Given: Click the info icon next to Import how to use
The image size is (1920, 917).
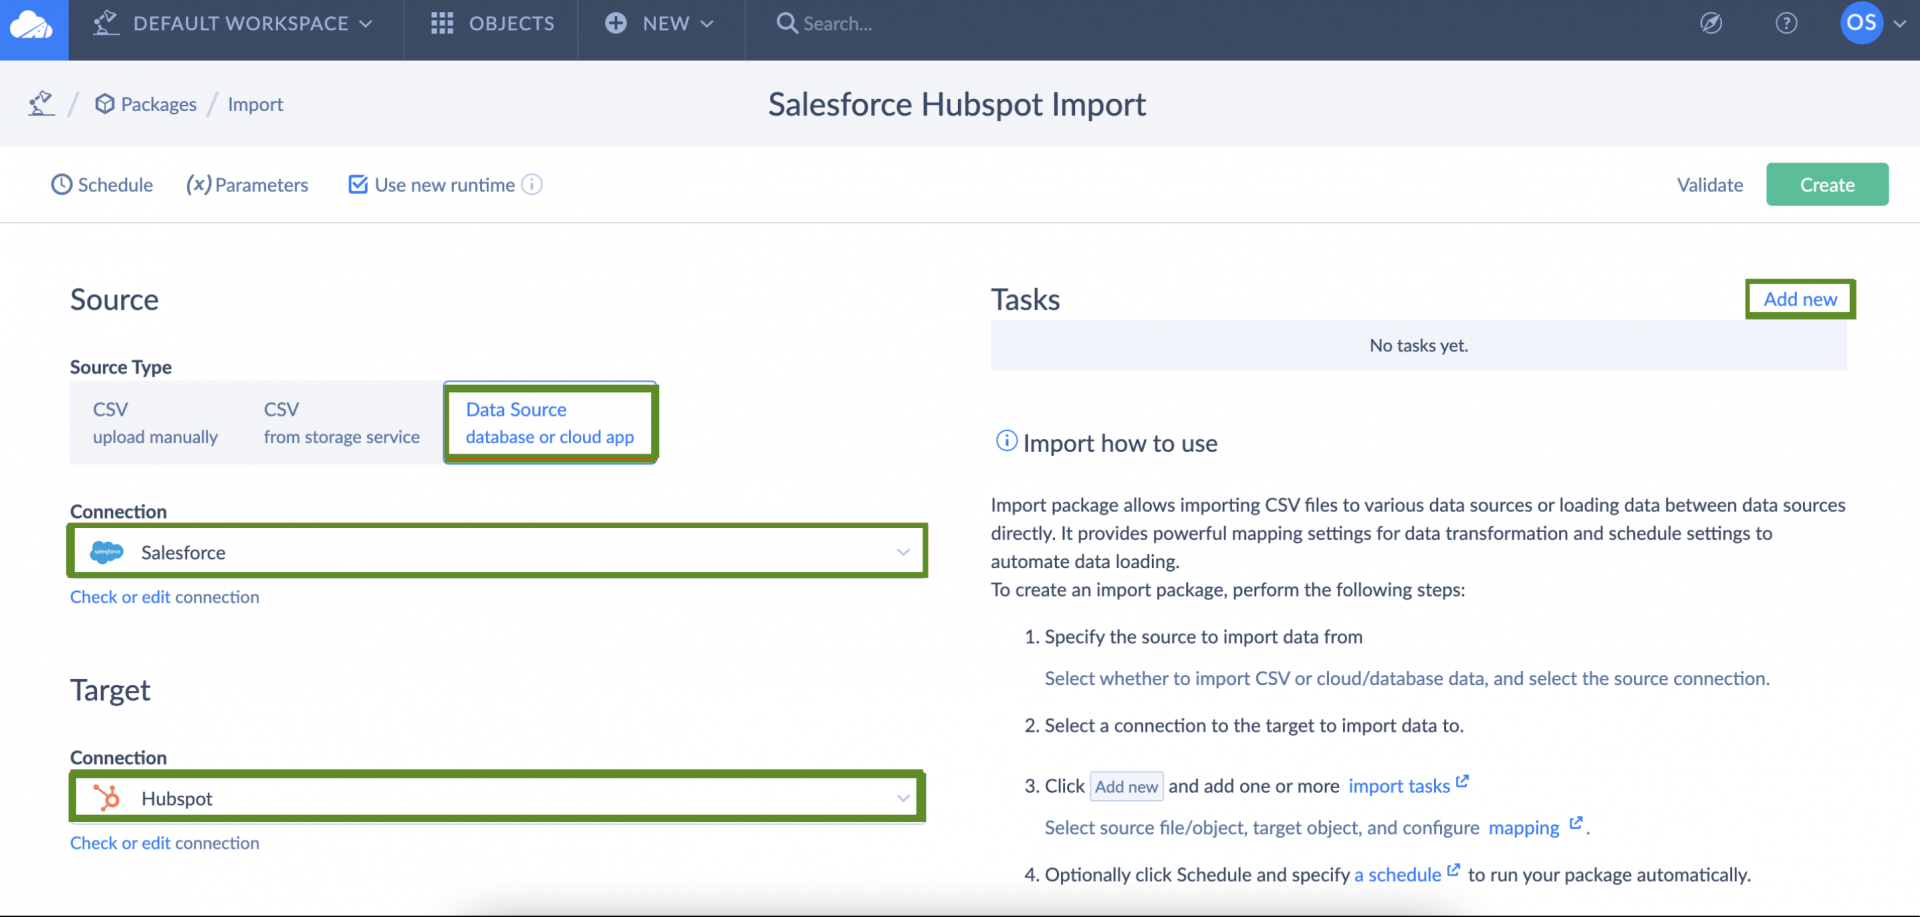Looking at the screenshot, I should 1005,441.
